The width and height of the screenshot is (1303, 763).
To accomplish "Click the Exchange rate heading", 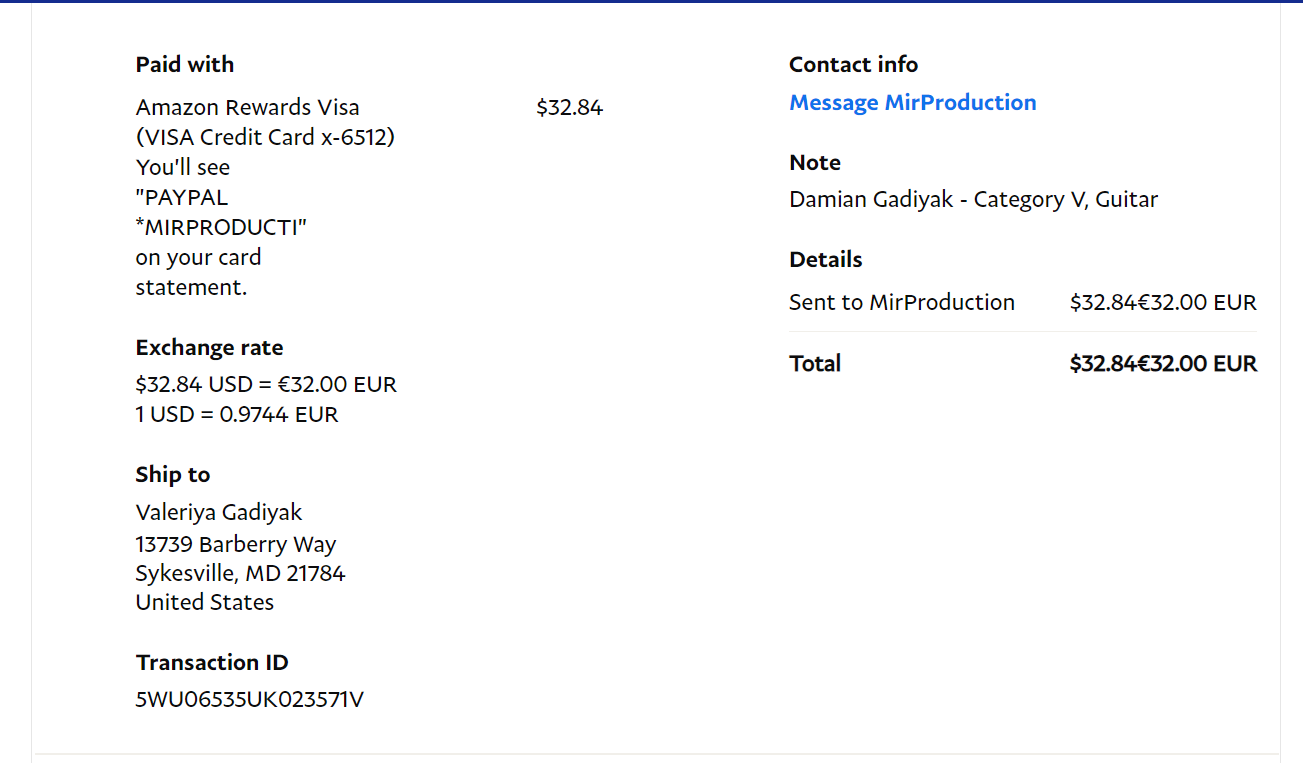I will tap(209, 348).
